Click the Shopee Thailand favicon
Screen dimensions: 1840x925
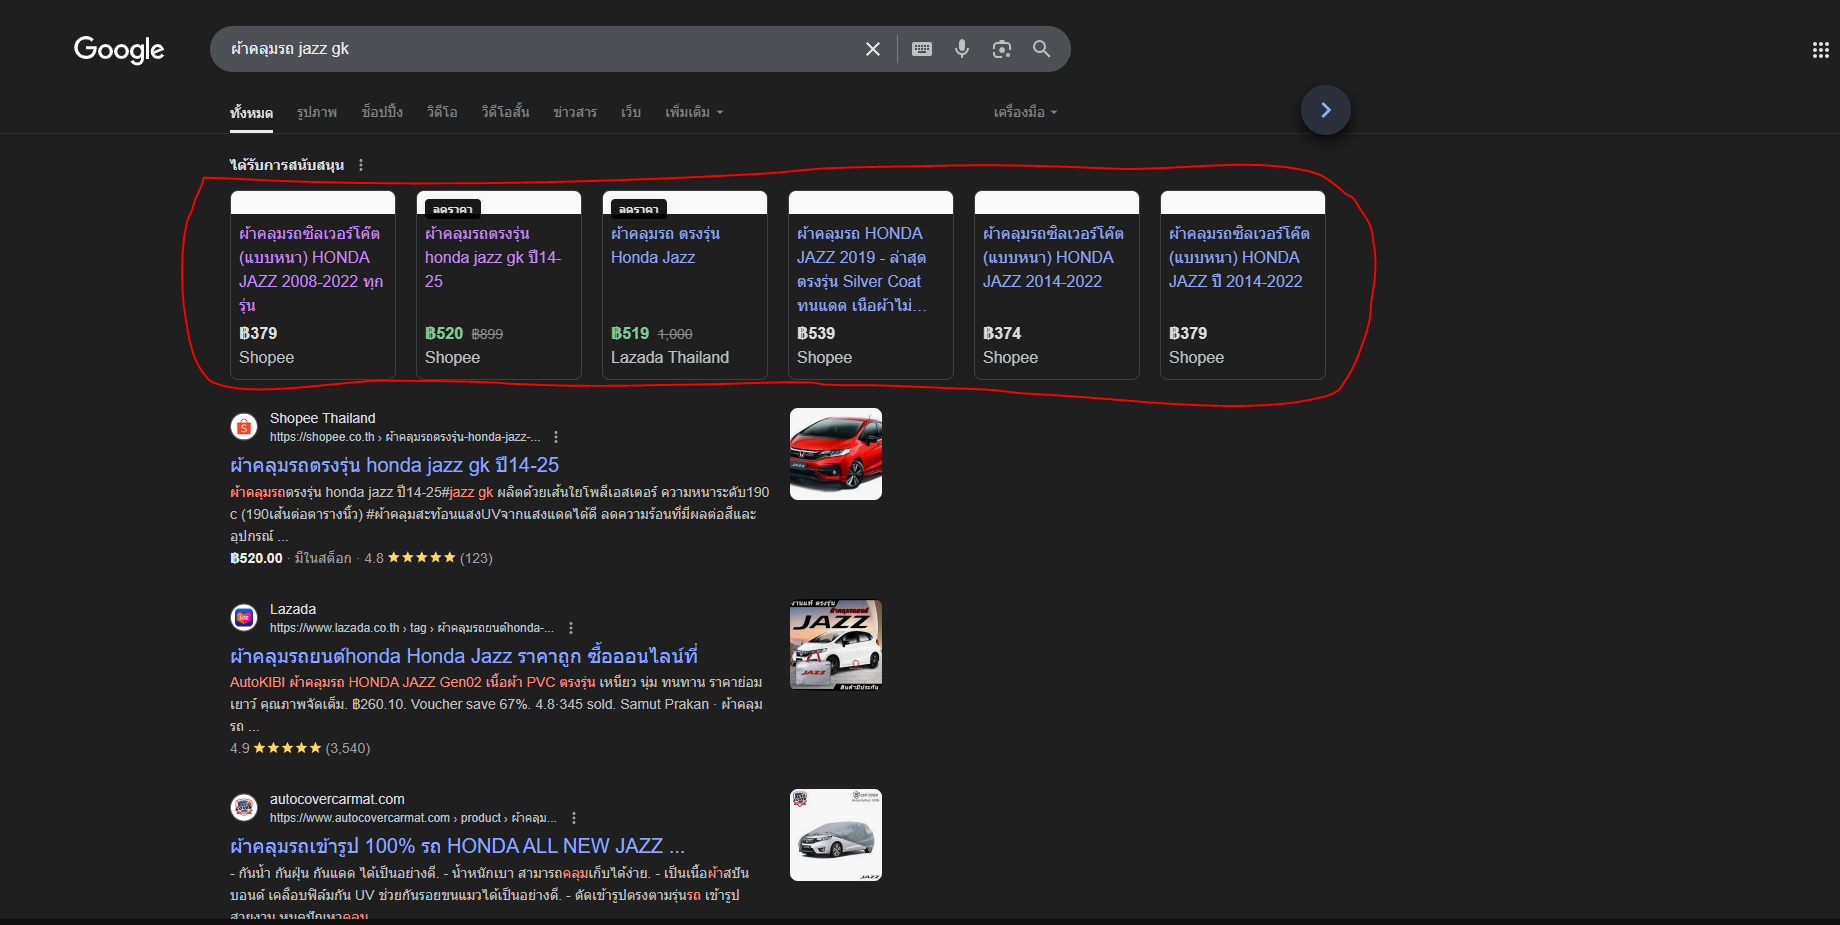pos(244,427)
